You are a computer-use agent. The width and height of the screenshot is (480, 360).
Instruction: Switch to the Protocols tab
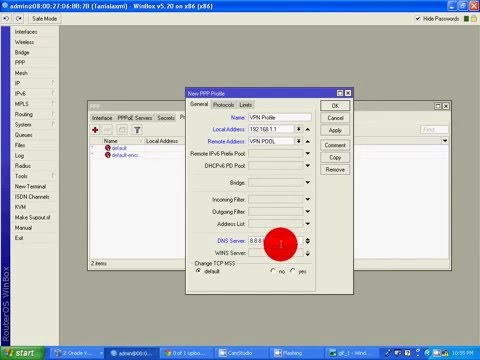pos(223,105)
